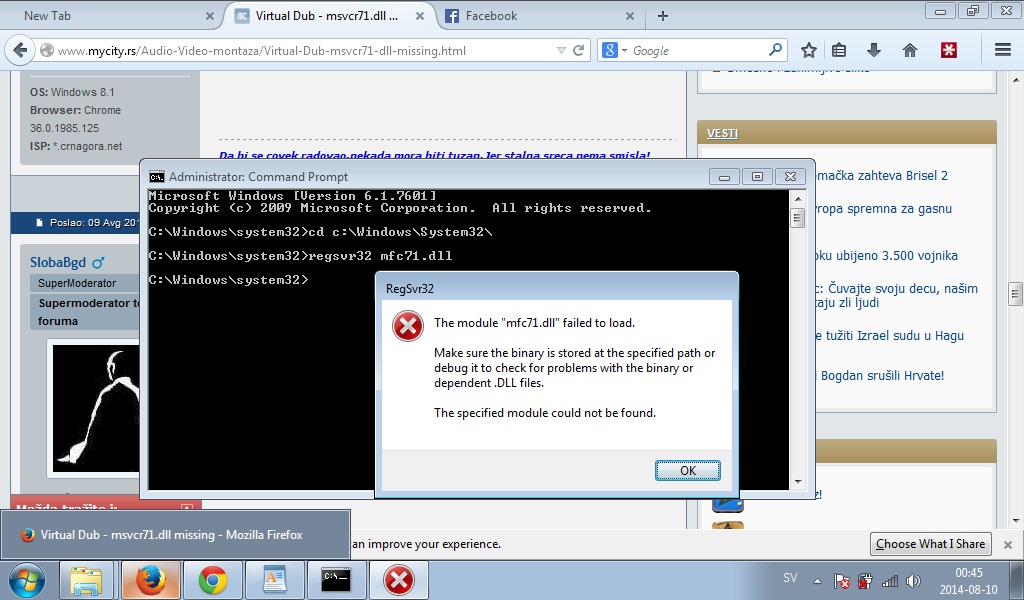Click the red asterisk addon icon
Screen dimensions: 1024x600
point(949,50)
